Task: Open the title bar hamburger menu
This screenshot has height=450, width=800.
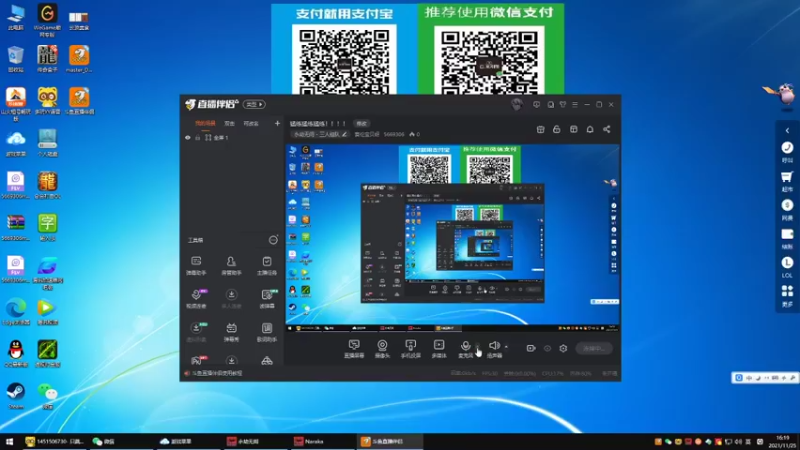Action: click(x=575, y=105)
